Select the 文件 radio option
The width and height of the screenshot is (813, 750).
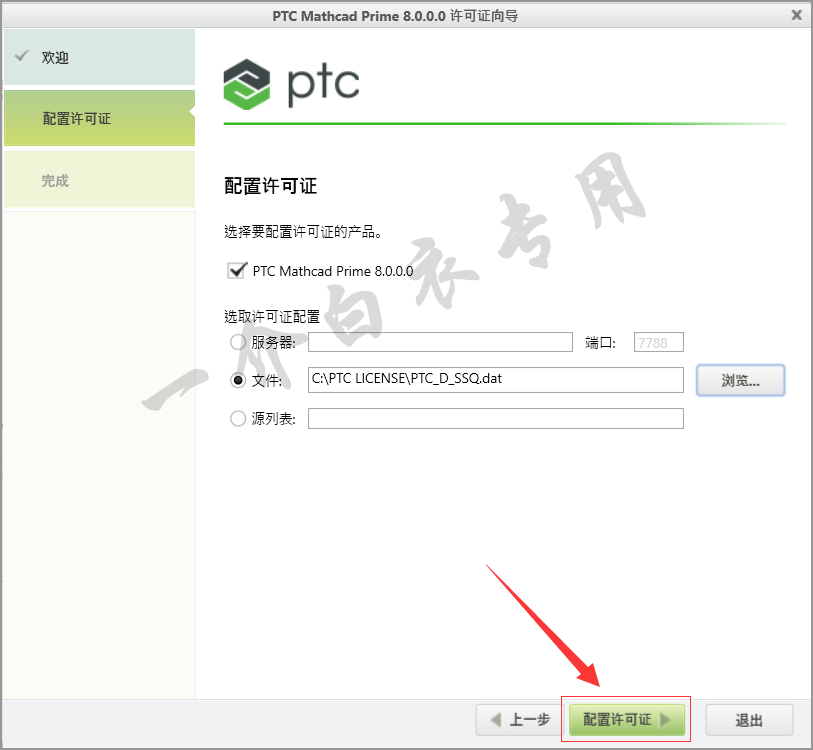[238, 380]
